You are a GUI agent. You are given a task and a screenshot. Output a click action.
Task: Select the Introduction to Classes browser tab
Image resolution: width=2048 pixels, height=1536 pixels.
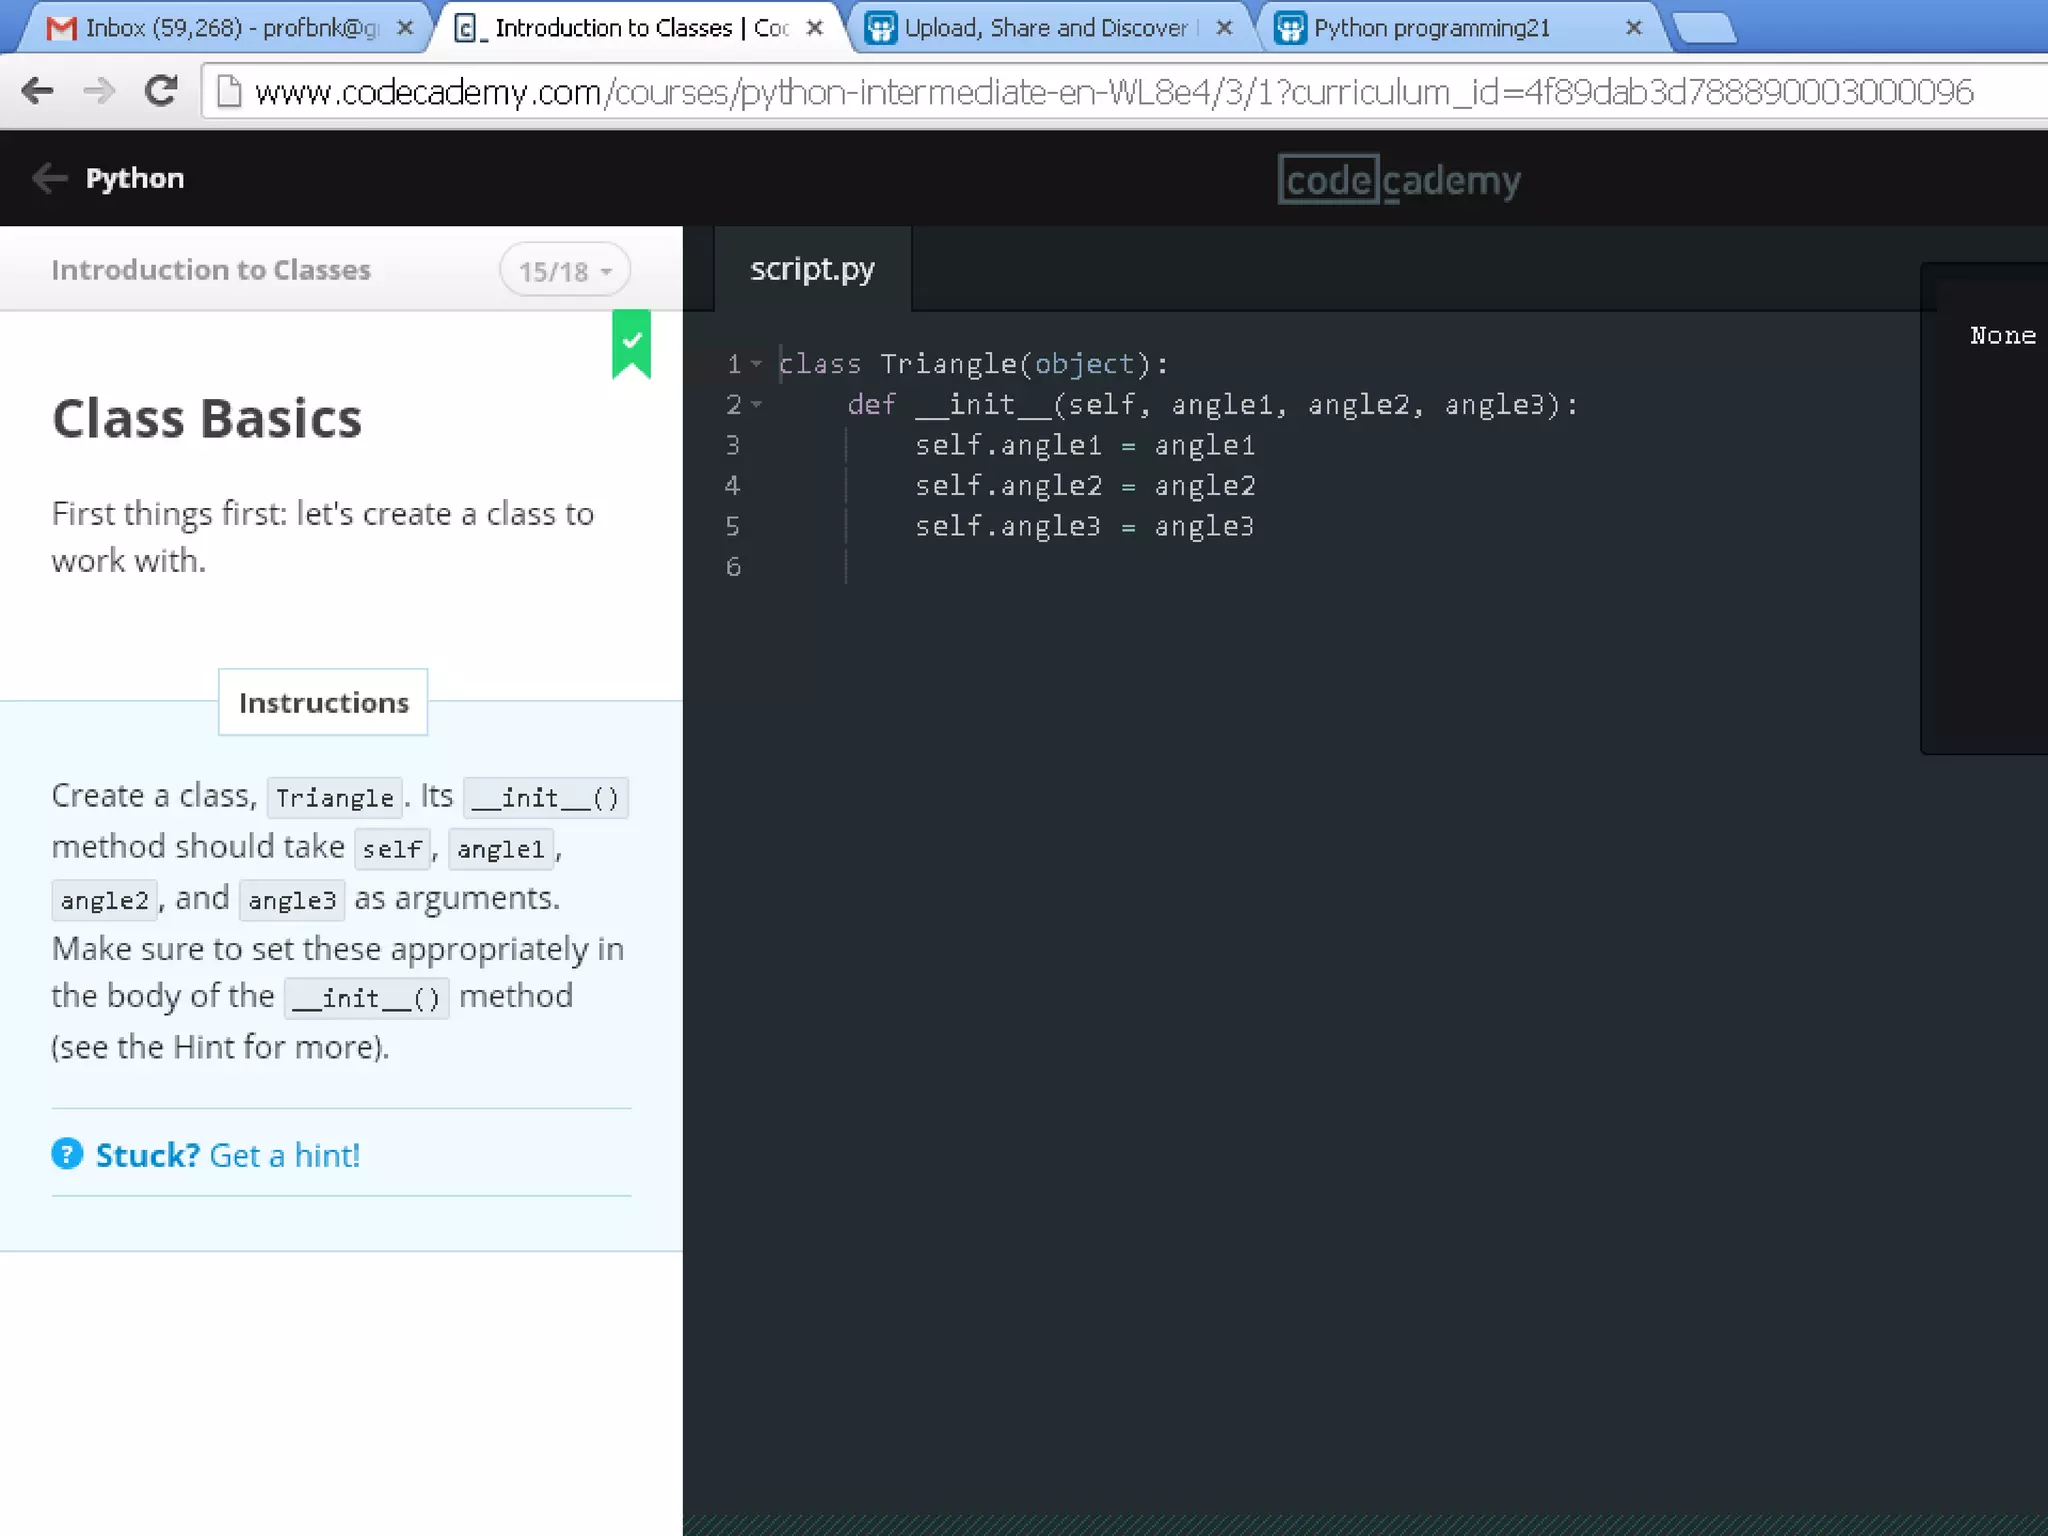tap(640, 28)
